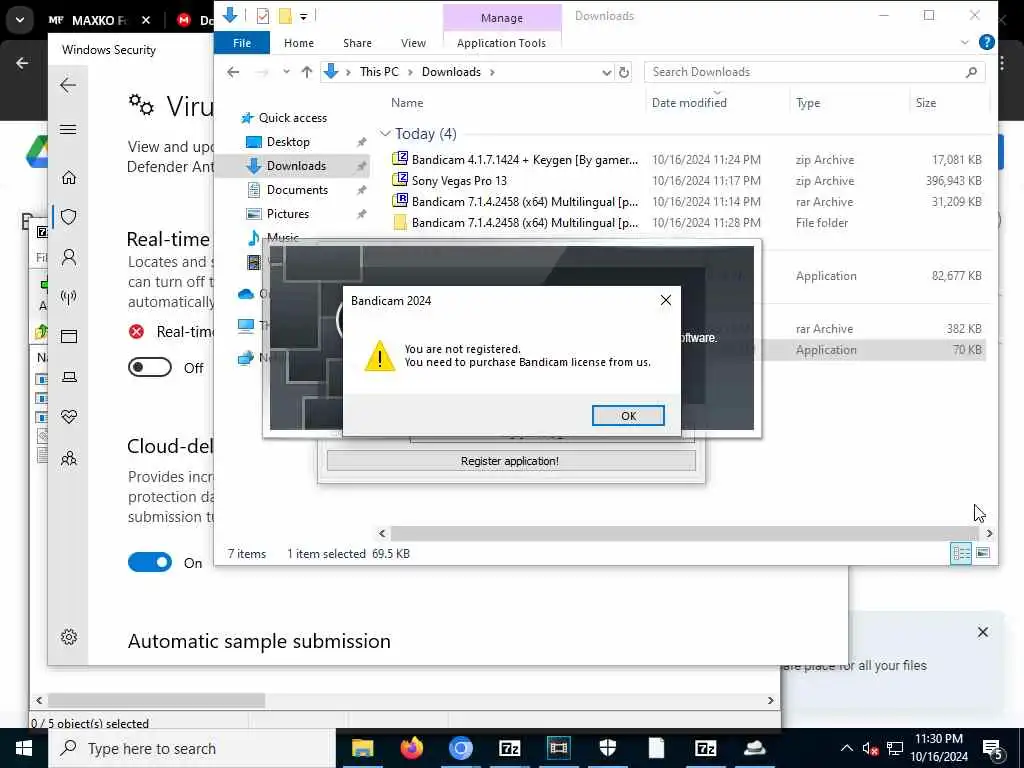Open Windows Security shield on taskbar
This screenshot has width=1024, height=768.
point(607,748)
